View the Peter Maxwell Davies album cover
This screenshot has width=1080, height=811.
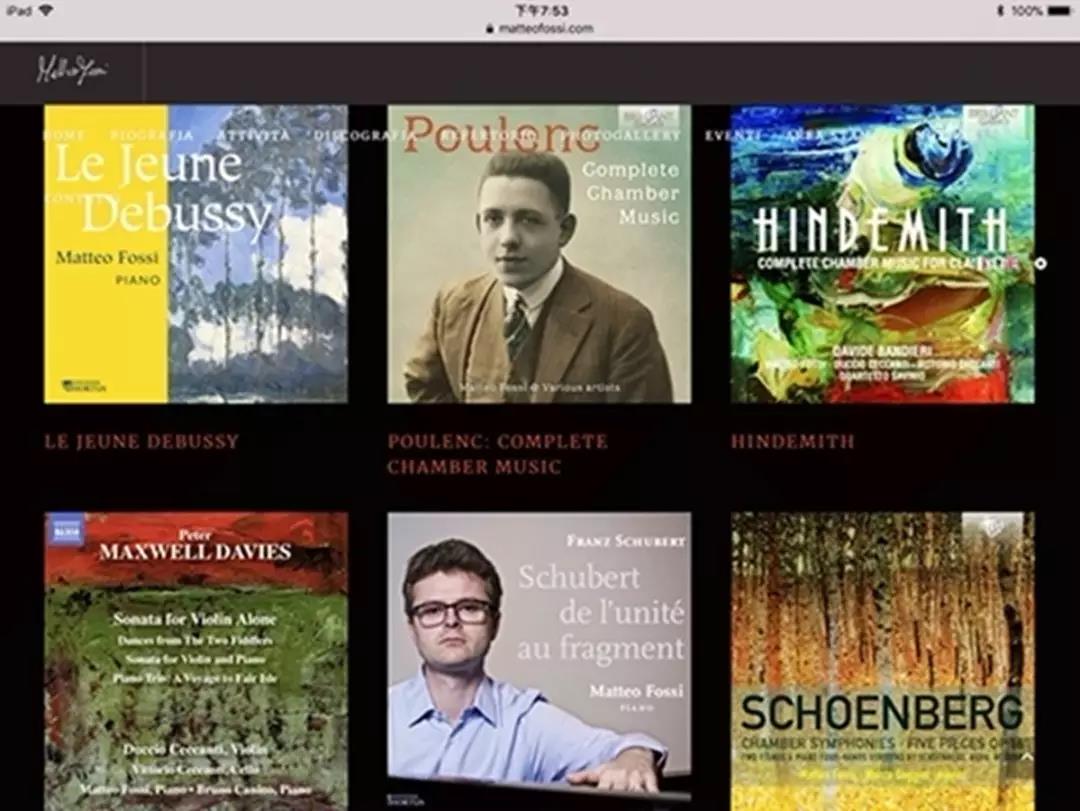(x=196, y=661)
